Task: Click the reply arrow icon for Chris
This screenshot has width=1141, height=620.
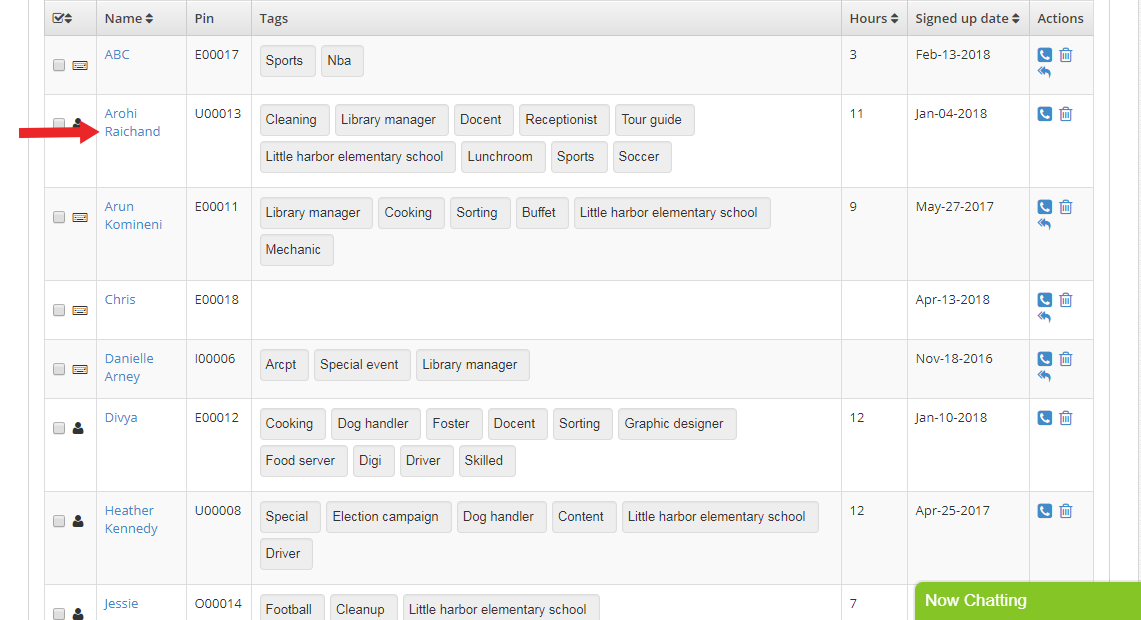Action: (x=1044, y=317)
